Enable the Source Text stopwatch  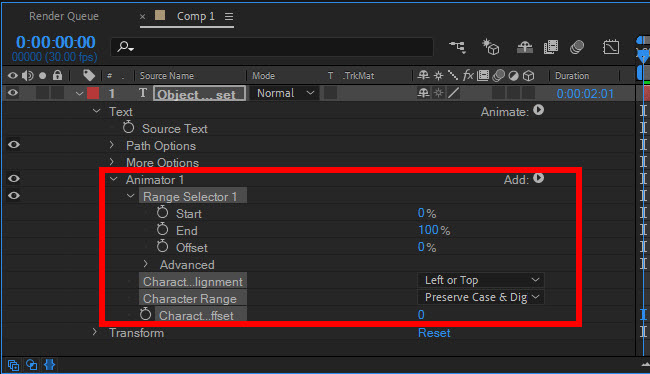[x=129, y=127]
